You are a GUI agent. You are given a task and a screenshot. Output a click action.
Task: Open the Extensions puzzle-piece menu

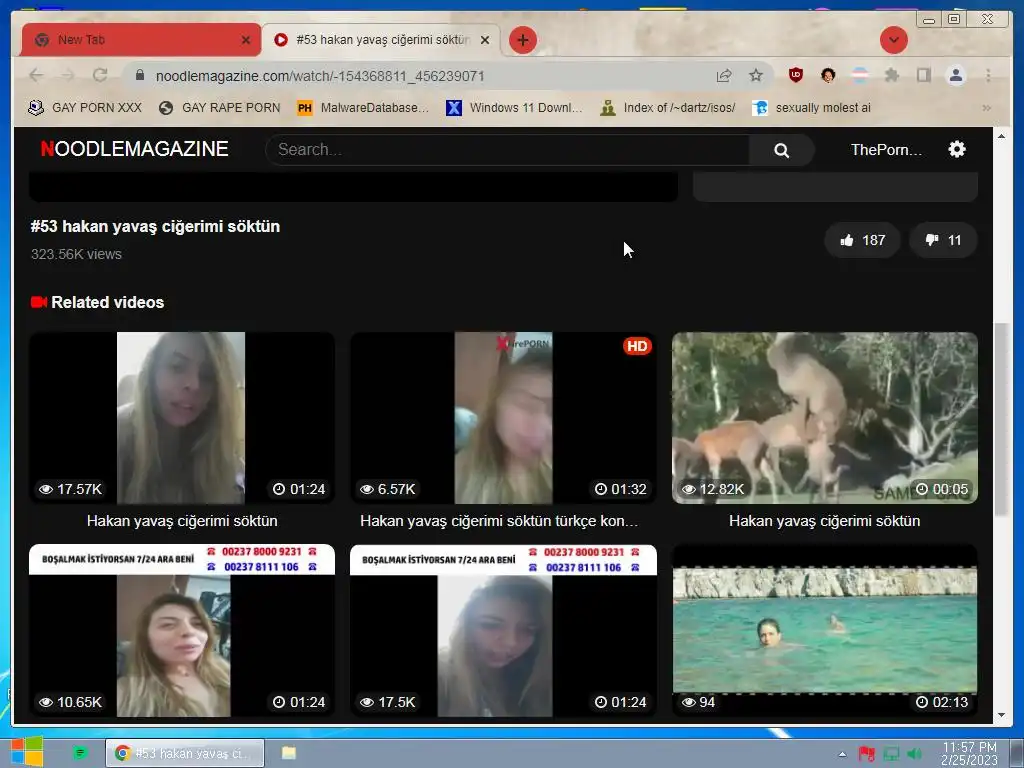(891, 75)
